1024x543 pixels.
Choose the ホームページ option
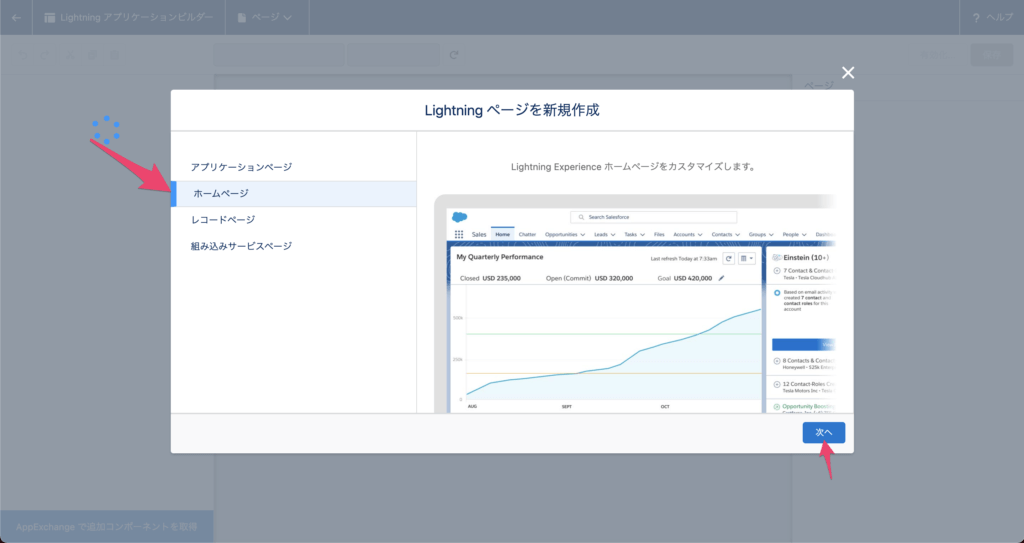(221, 193)
